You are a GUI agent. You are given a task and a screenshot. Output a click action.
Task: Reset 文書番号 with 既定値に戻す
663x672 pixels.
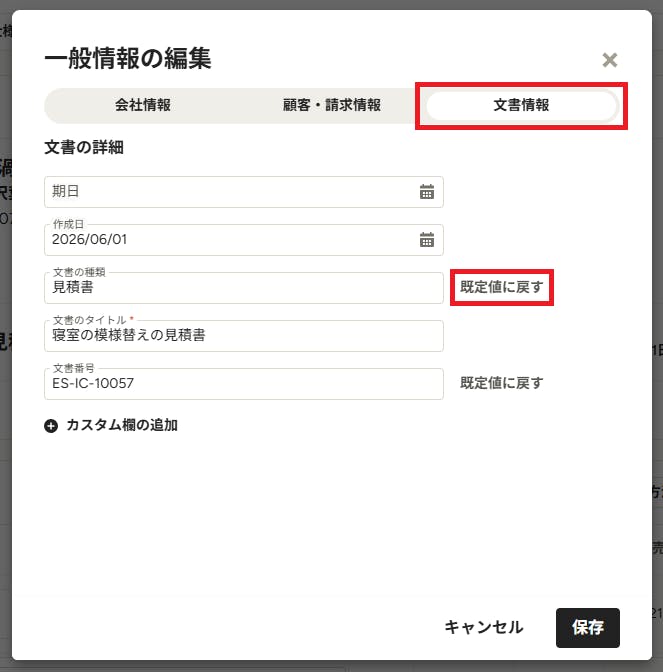502,383
